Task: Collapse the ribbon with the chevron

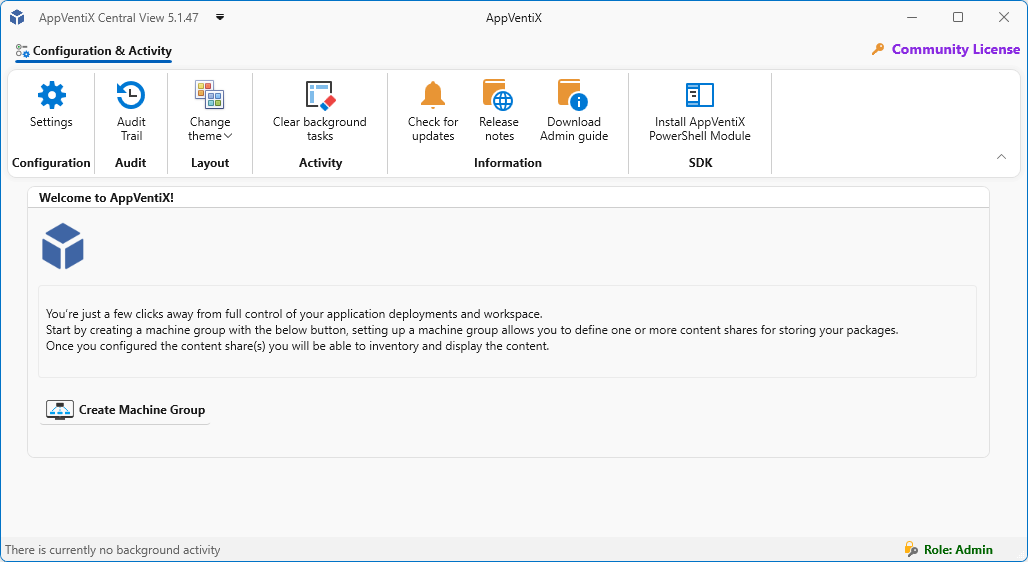Action: click(1001, 157)
